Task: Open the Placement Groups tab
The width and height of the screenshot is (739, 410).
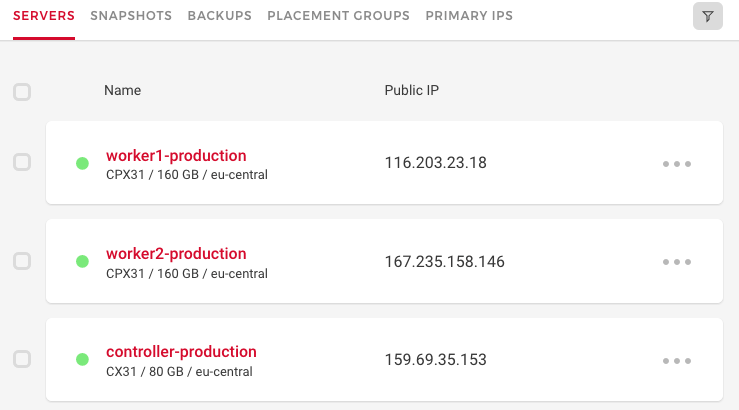Action: pyautogui.click(x=338, y=16)
